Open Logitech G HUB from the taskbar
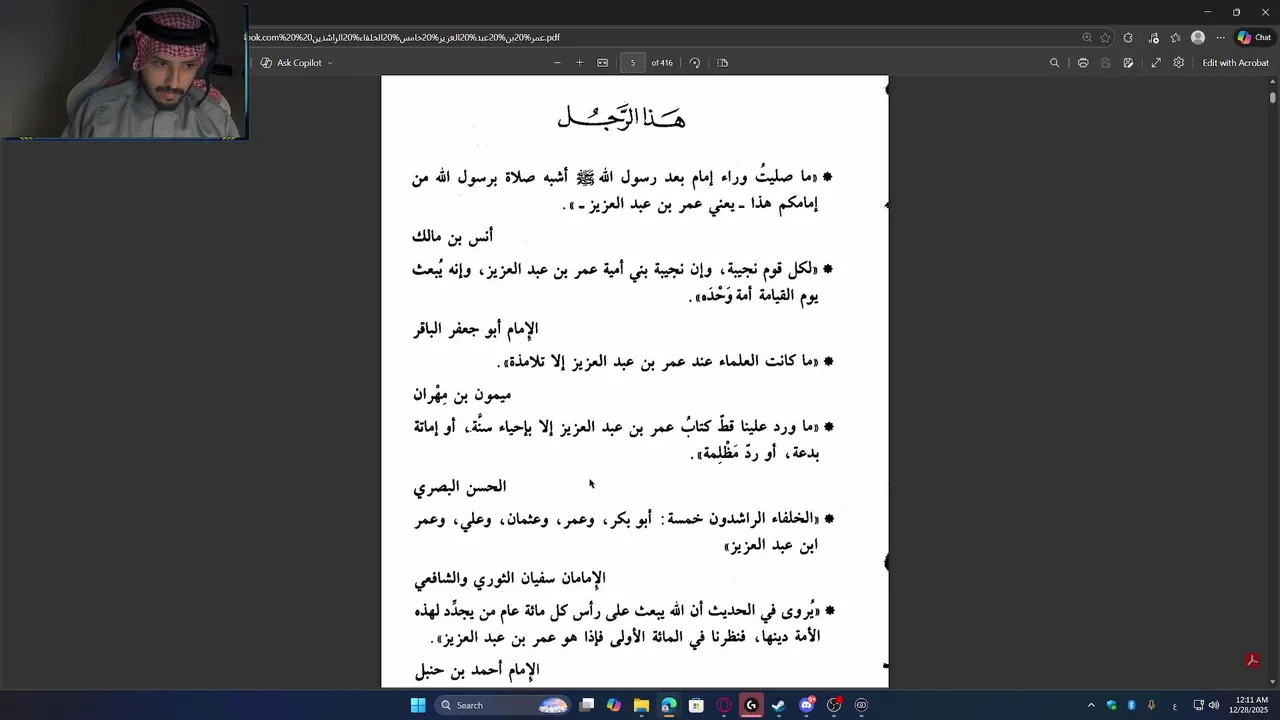Screen dimensions: 1280x720 pos(751,705)
